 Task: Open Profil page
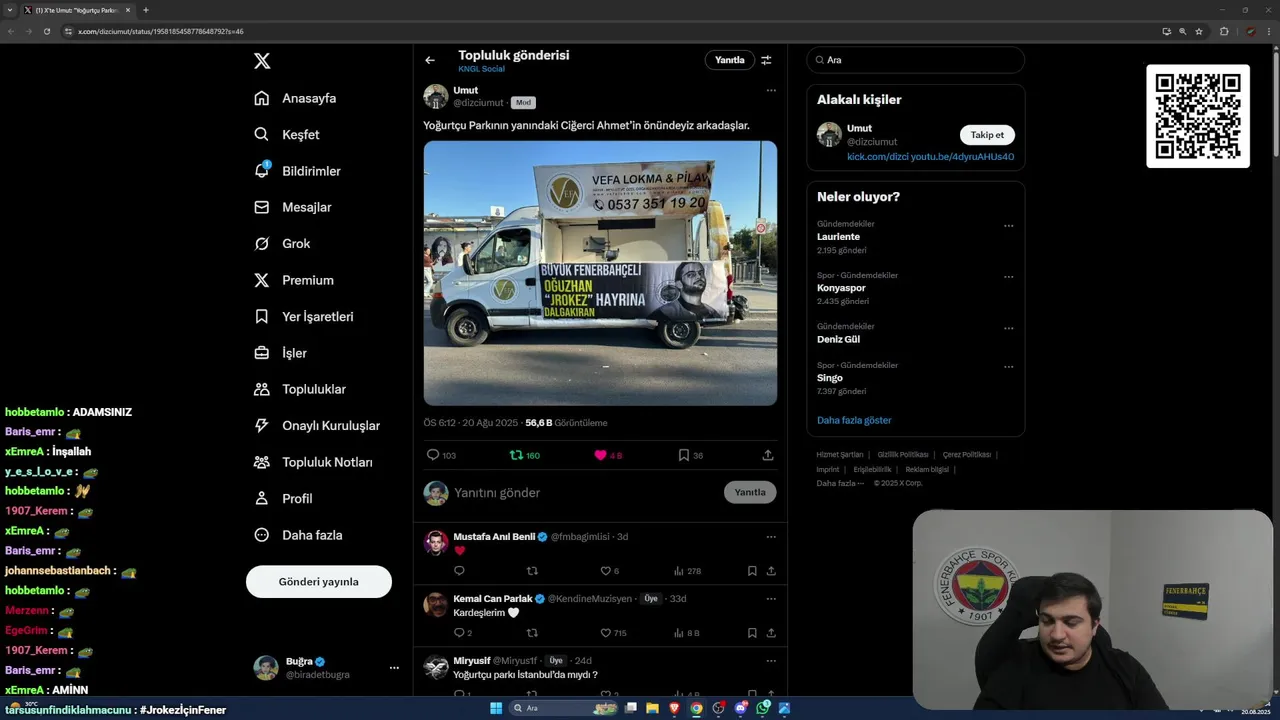click(283, 498)
